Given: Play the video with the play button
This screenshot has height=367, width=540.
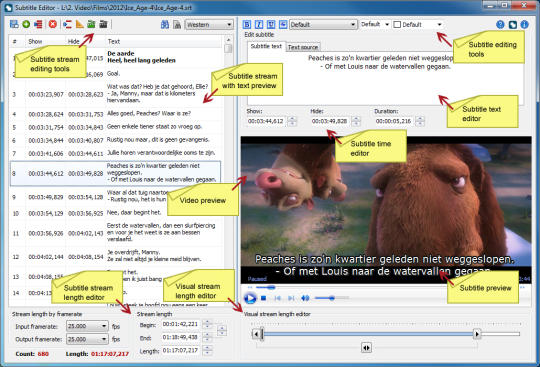Looking at the screenshot, I should click(x=250, y=298).
